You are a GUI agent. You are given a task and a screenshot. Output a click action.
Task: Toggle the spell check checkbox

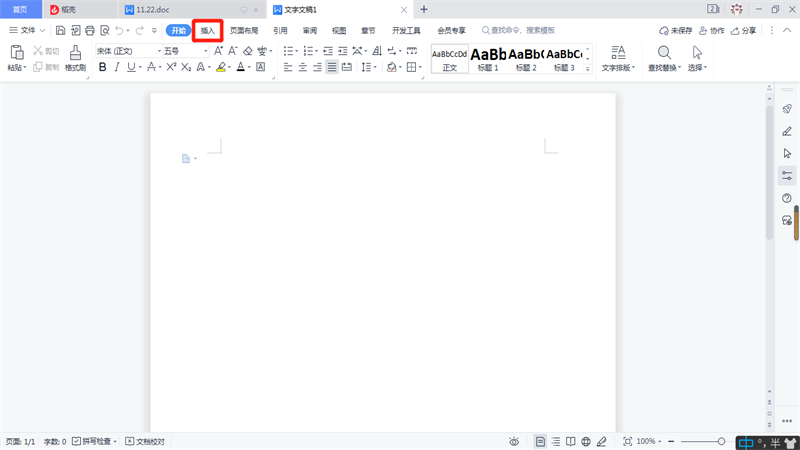point(76,441)
